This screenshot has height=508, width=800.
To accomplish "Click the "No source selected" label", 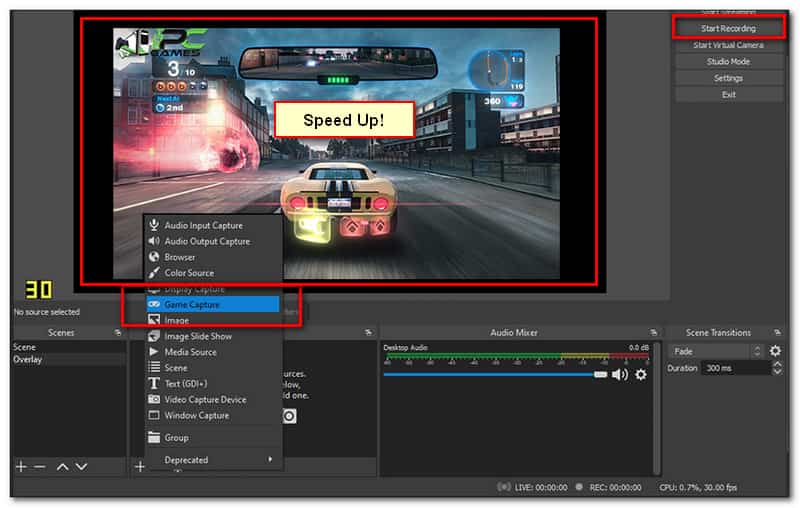I will [46, 312].
